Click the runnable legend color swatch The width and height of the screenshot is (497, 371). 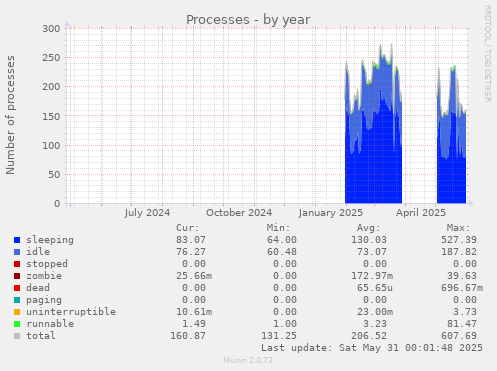[17, 324]
